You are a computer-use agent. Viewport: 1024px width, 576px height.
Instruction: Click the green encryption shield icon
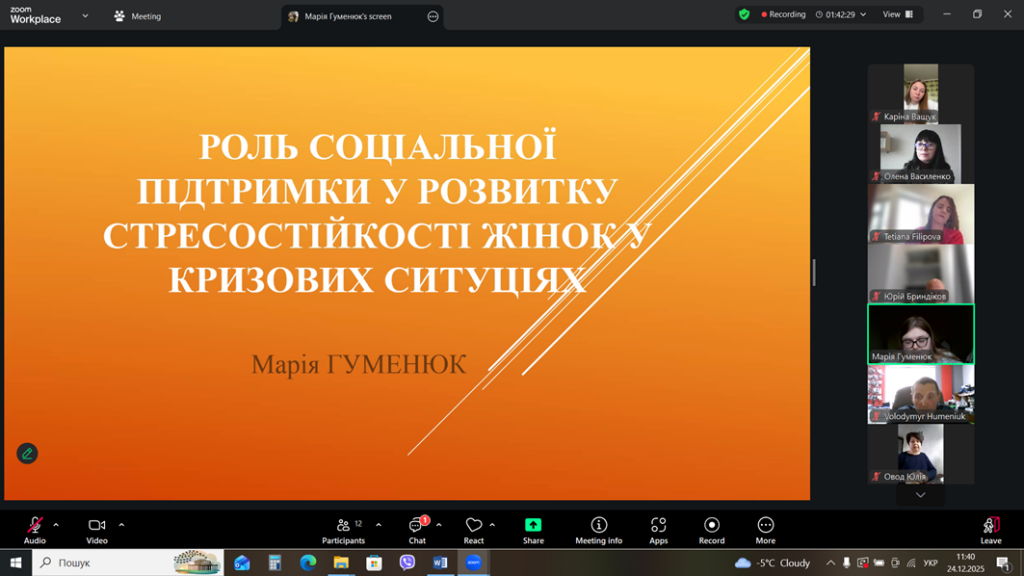coord(744,15)
